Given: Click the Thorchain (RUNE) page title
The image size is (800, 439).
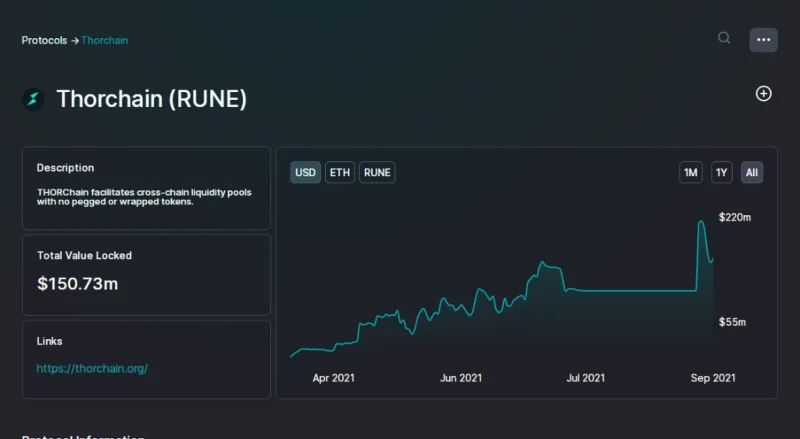Looking at the screenshot, I should click(x=152, y=99).
